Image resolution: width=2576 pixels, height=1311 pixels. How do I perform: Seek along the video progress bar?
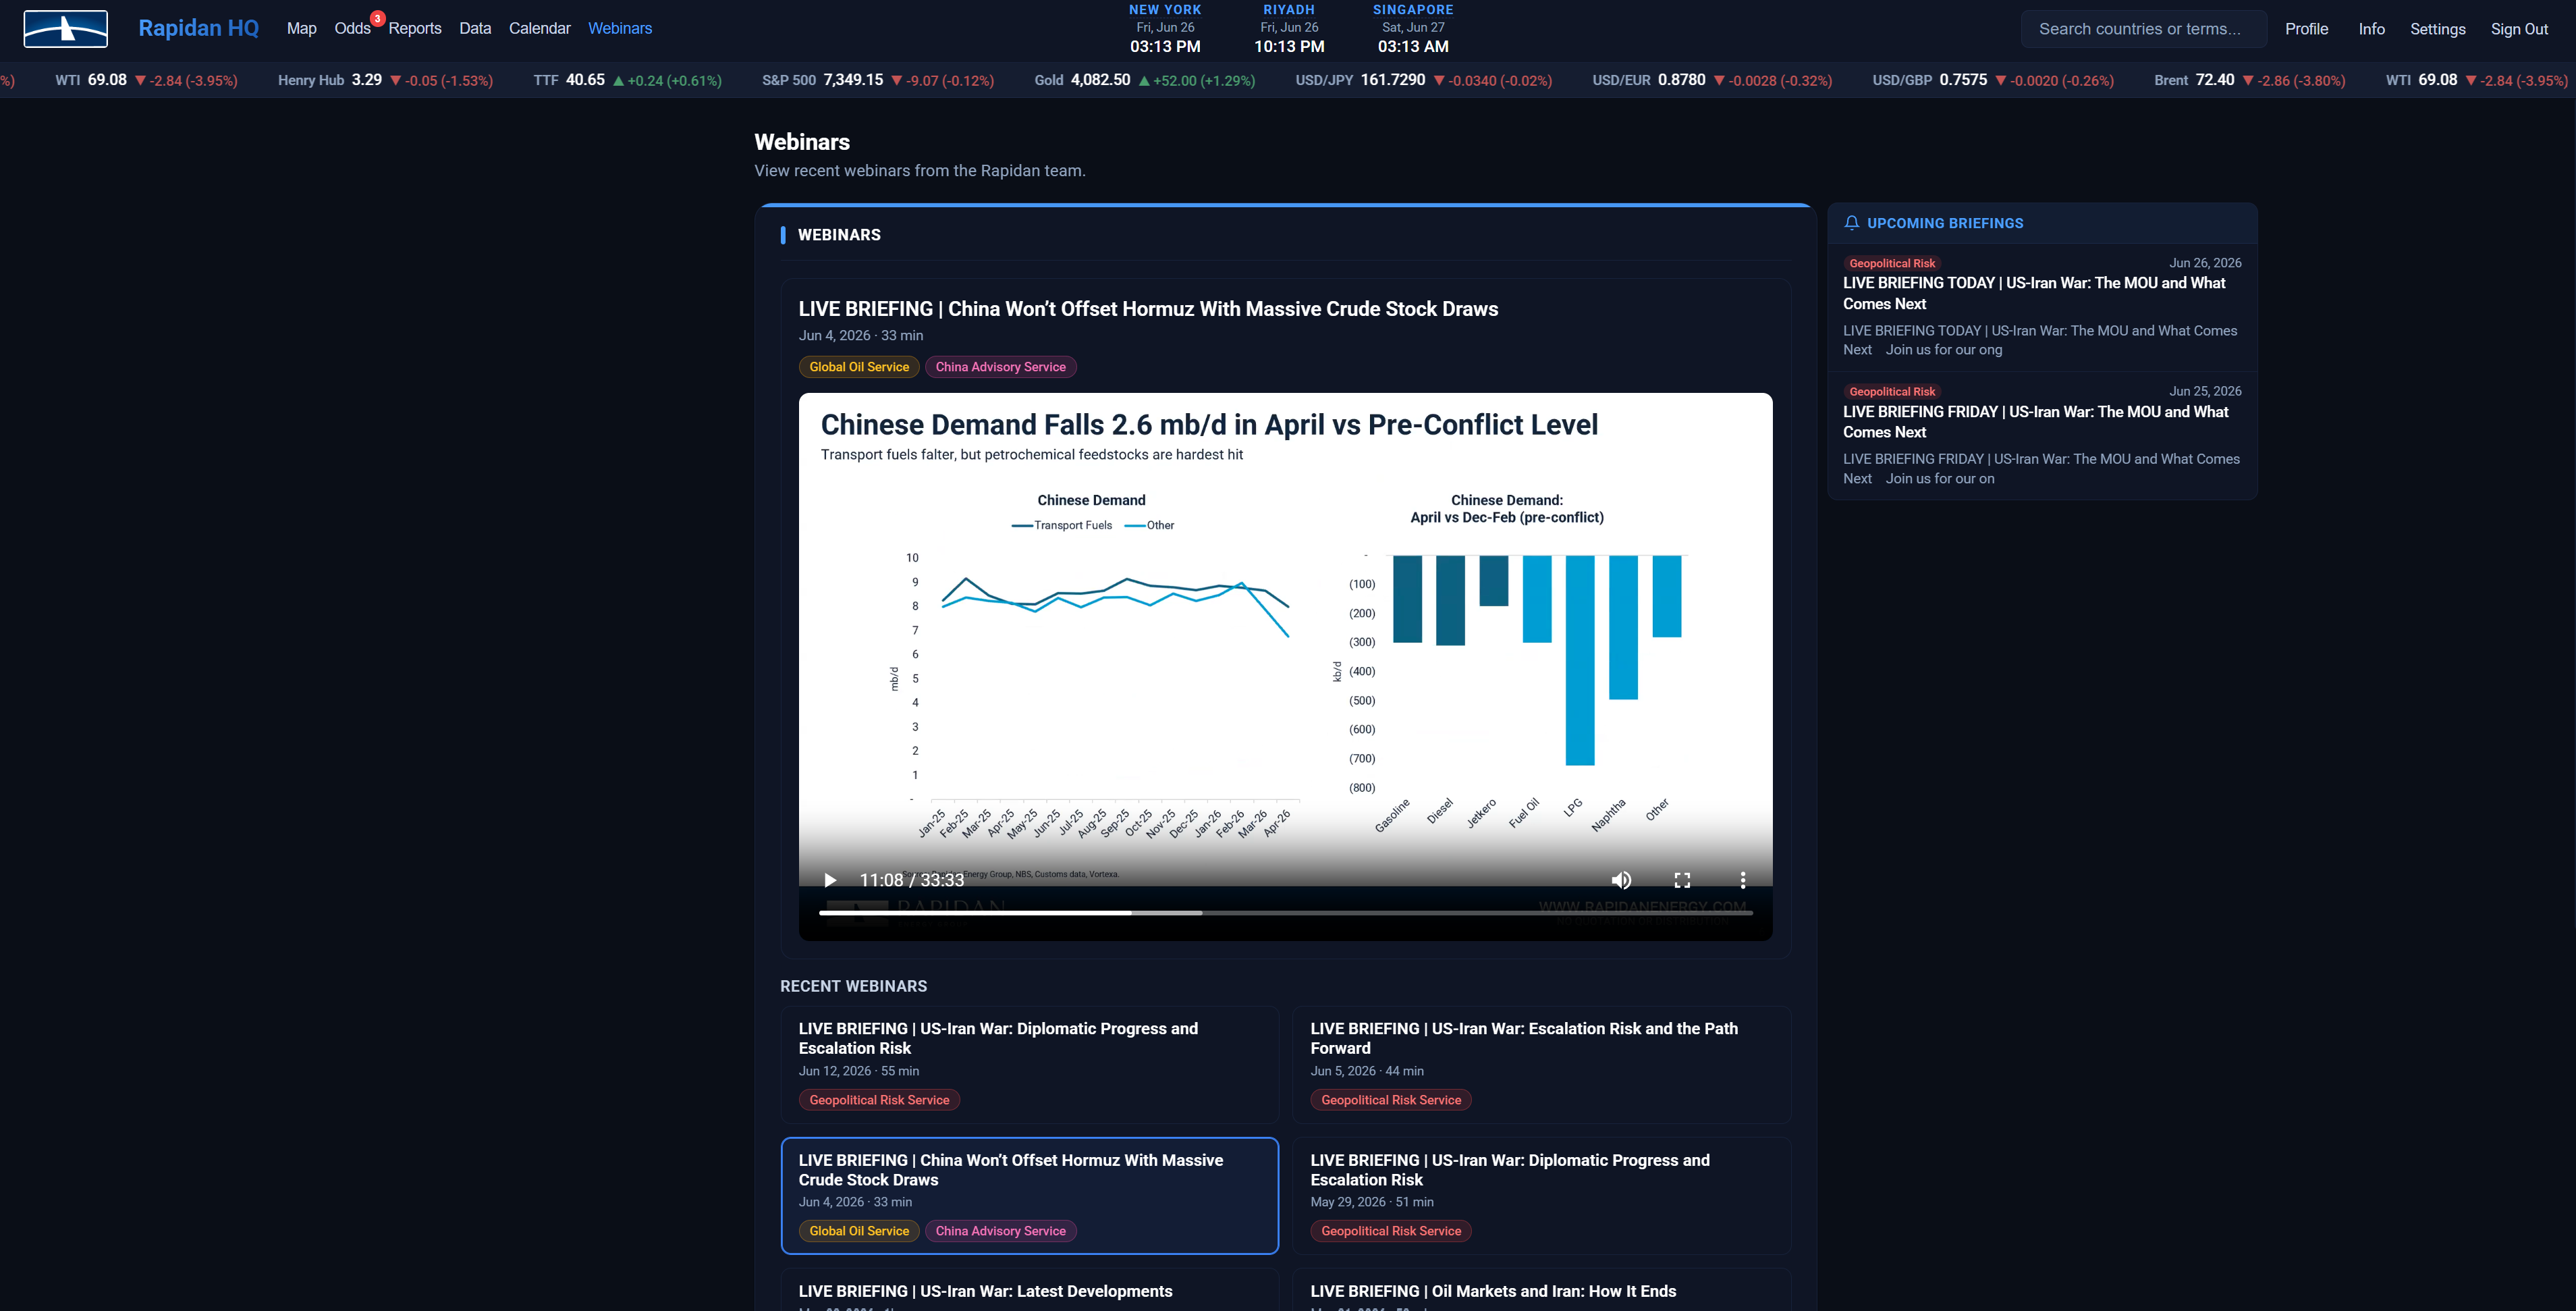[x=1286, y=913]
